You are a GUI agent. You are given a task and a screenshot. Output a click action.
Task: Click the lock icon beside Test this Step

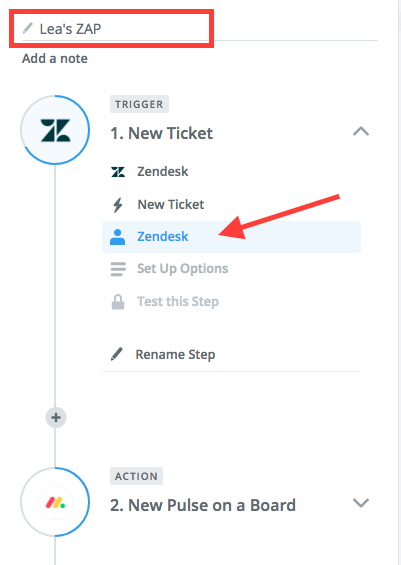point(118,302)
